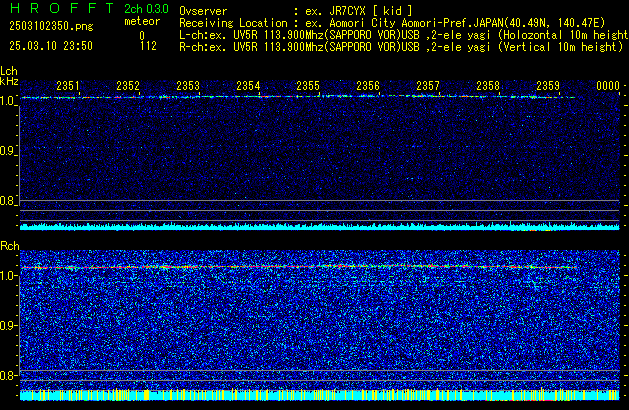
Task: Click the HROFFT title text
Action: pos(62,8)
